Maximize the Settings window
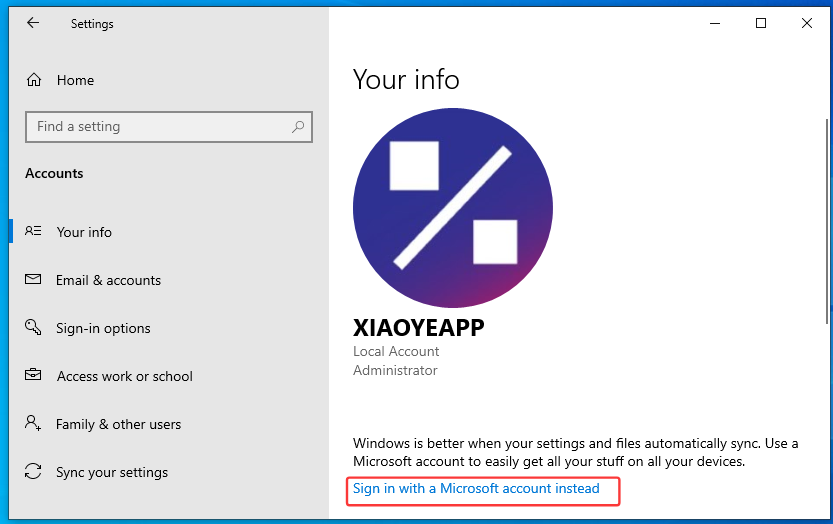833x524 pixels. (761, 23)
